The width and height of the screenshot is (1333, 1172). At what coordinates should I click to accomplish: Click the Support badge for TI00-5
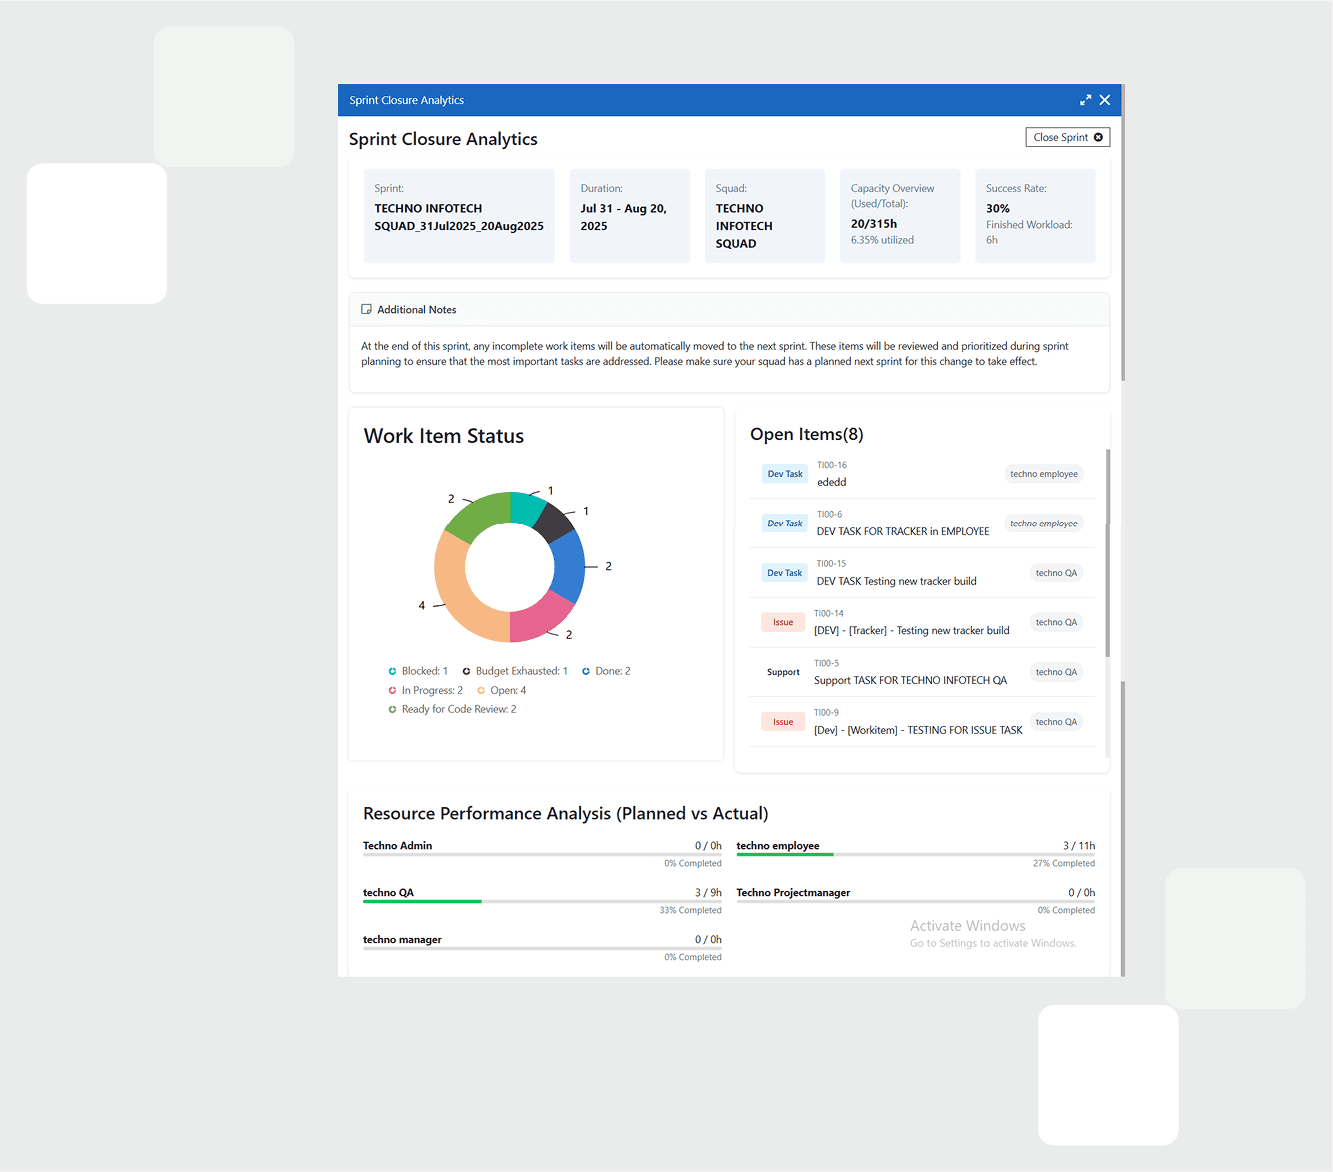783,672
